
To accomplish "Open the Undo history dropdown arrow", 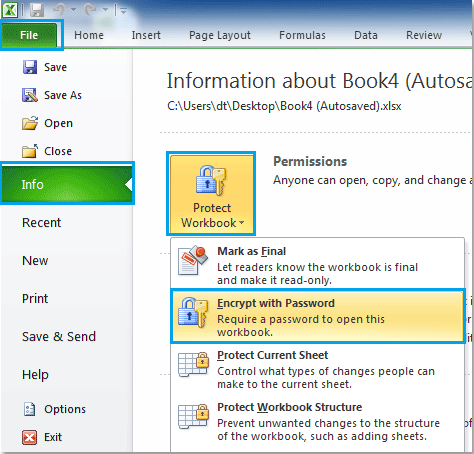I will pos(74,10).
